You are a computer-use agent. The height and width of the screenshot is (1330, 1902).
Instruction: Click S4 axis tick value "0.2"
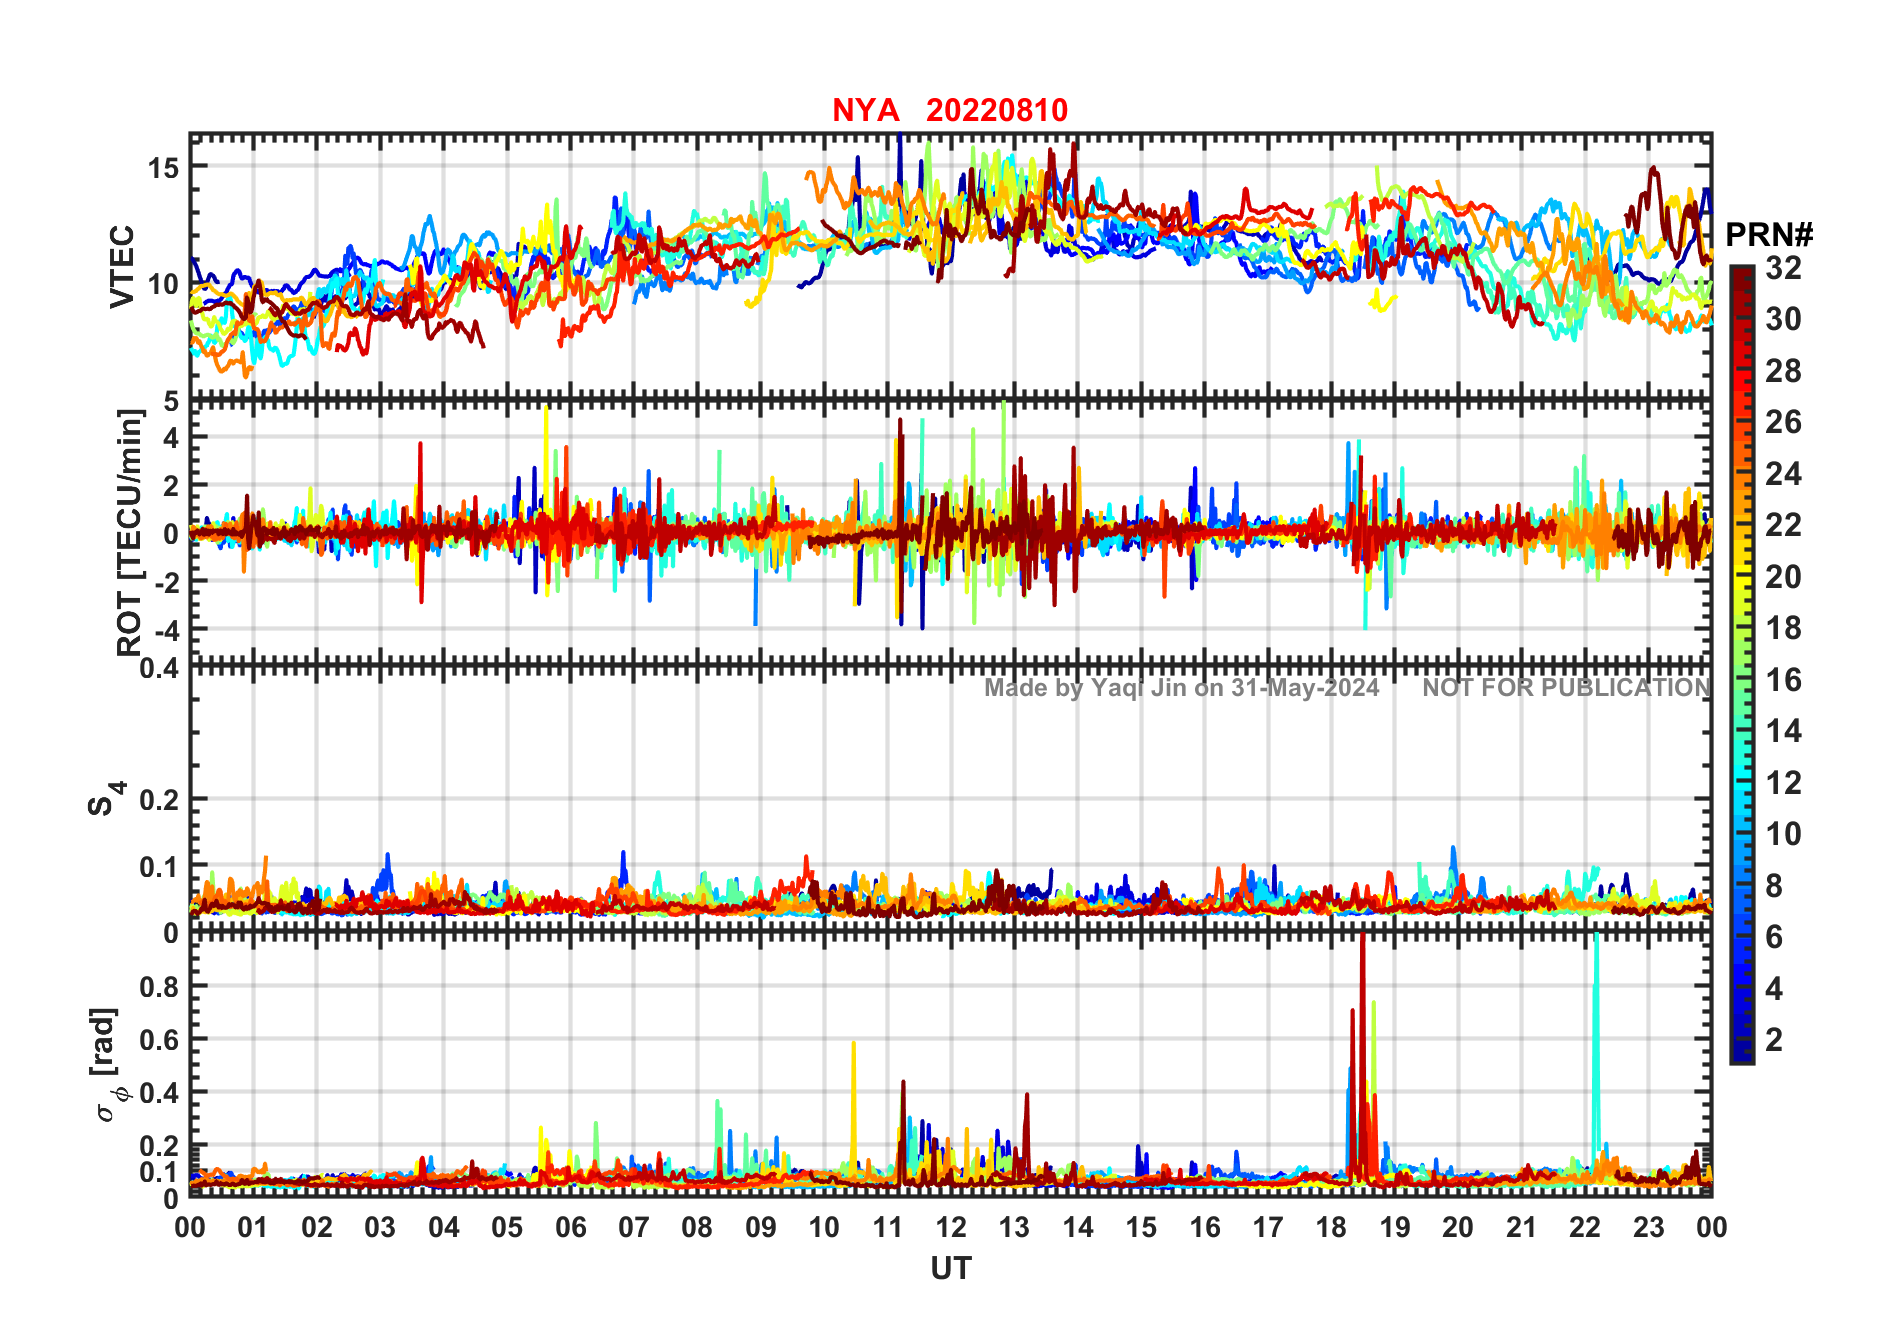coord(159,799)
